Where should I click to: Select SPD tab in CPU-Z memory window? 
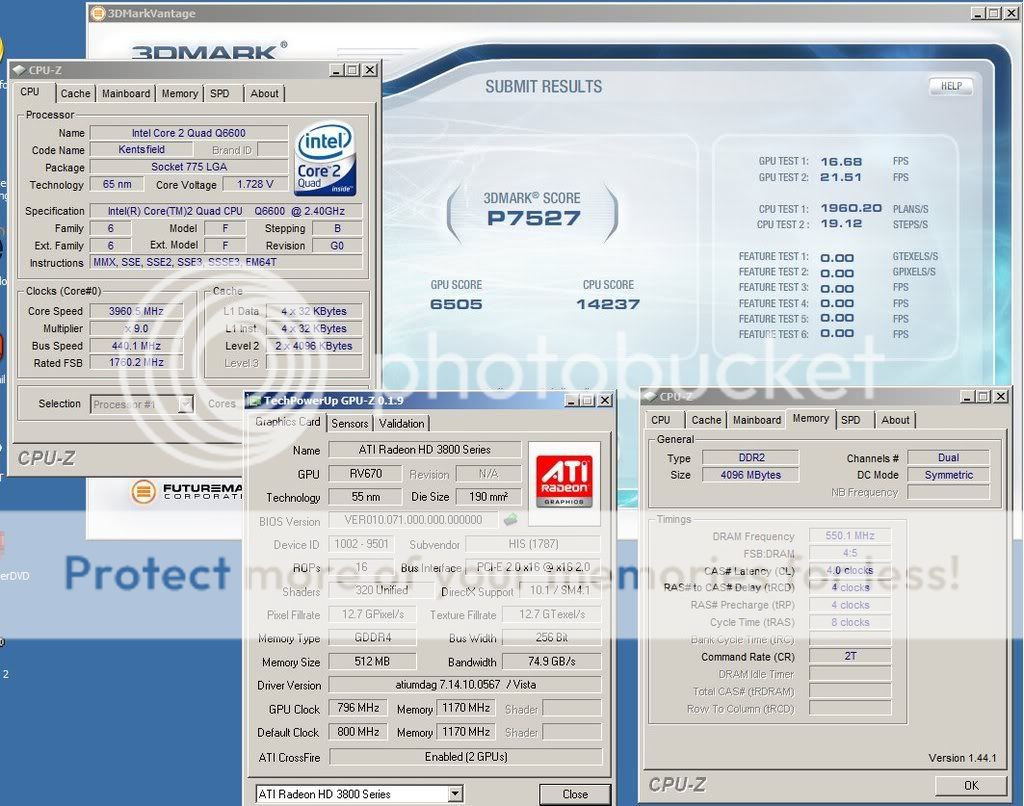[850, 420]
